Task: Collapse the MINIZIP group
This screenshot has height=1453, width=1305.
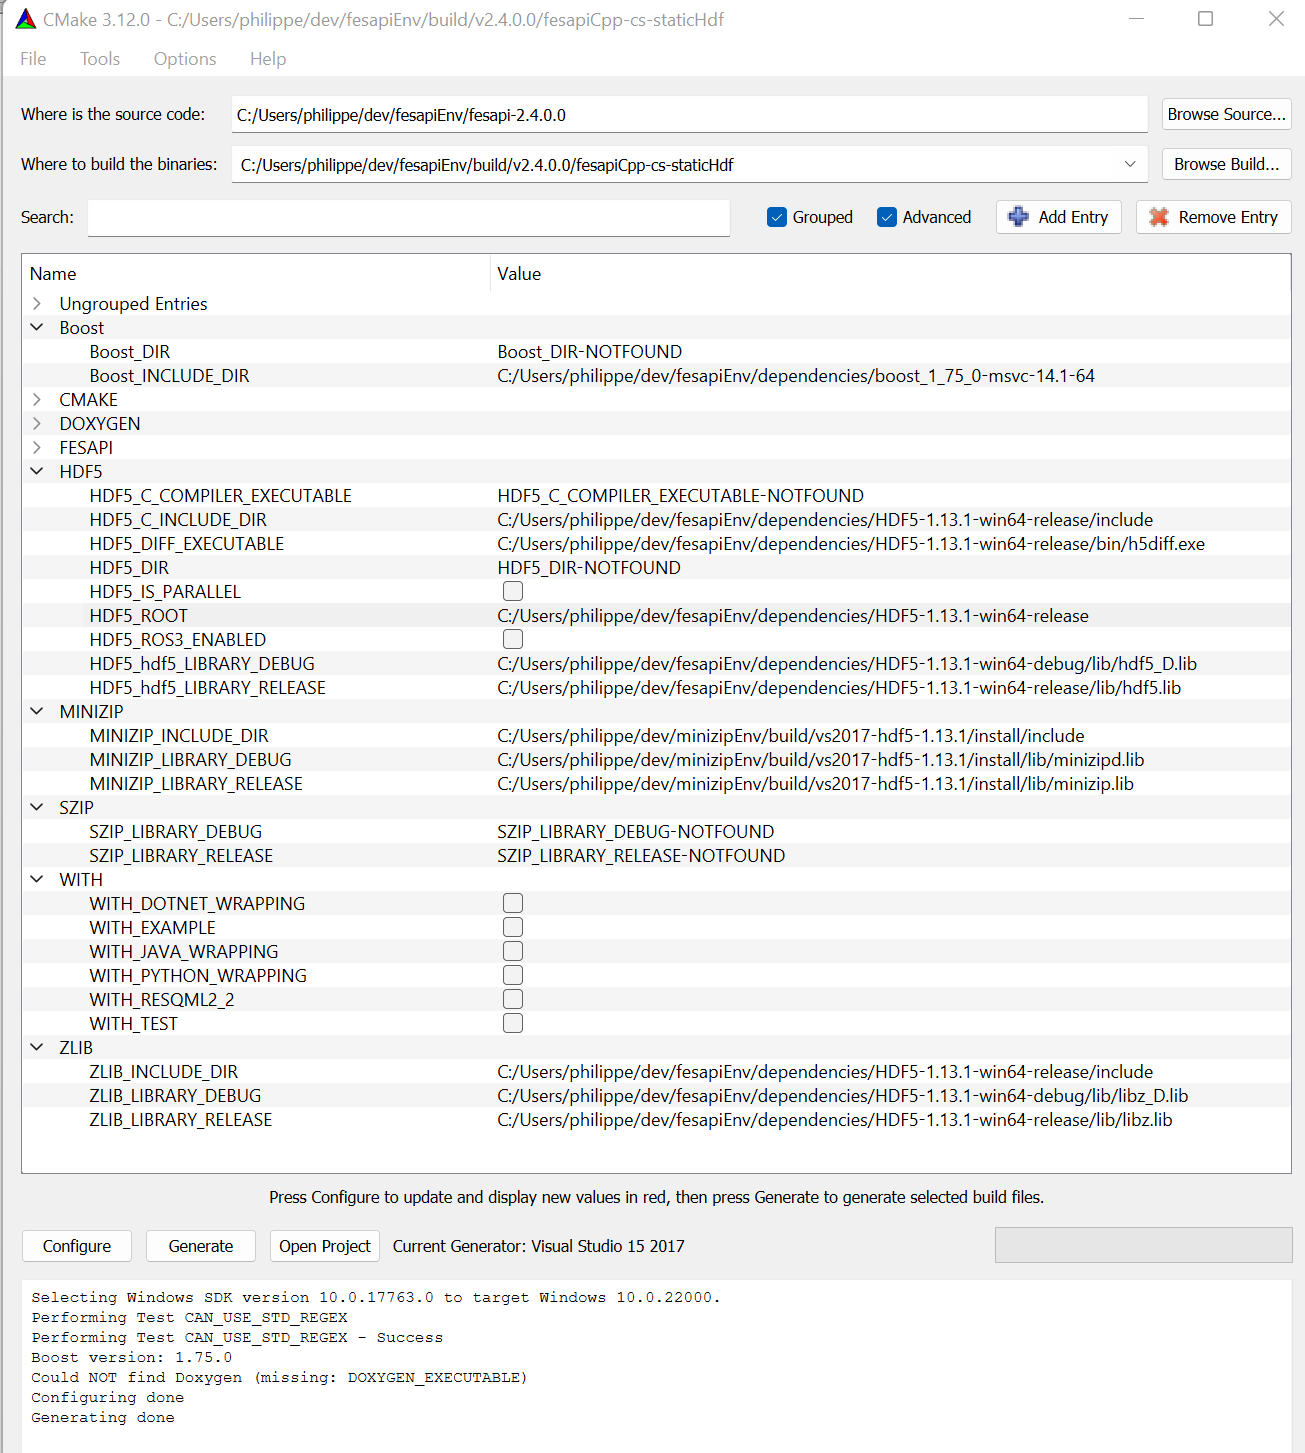Action: tap(37, 711)
